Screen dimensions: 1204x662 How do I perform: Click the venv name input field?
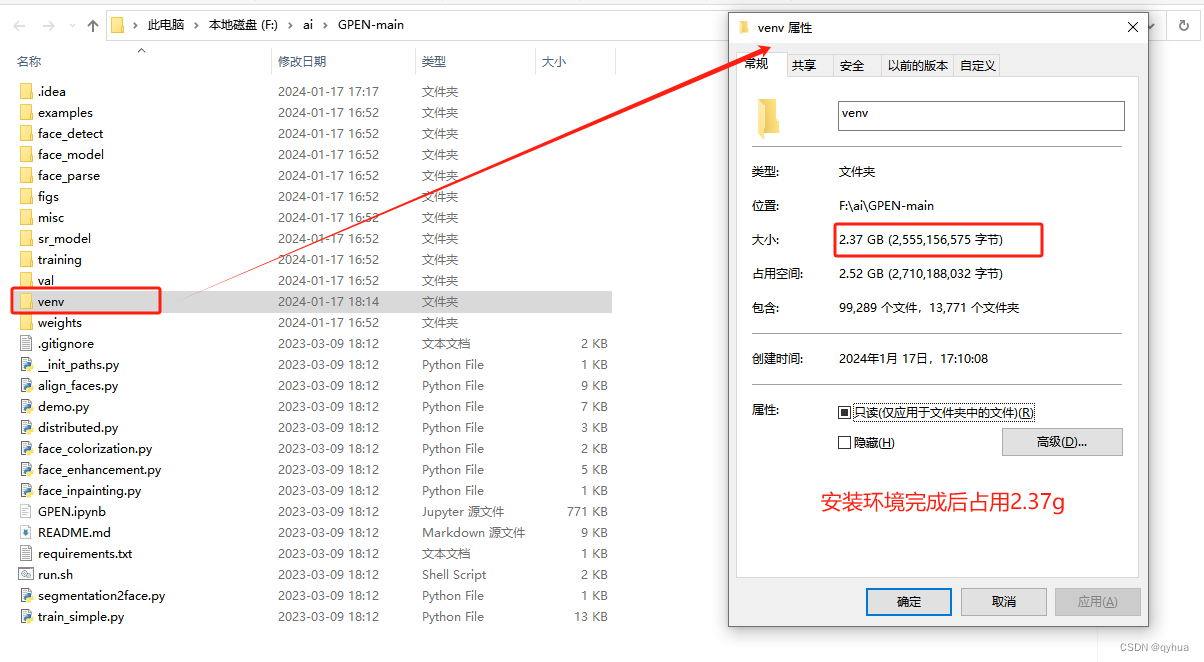pos(980,115)
